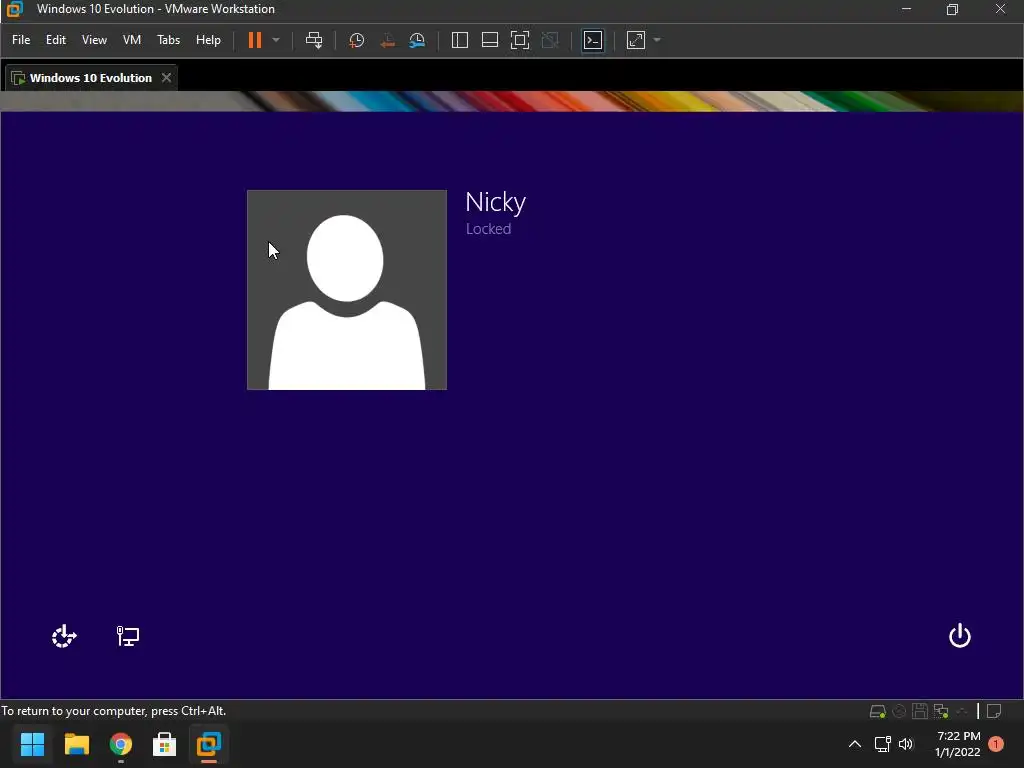Image resolution: width=1024 pixels, height=768 pixels.
Task: Open the View menu
Action: (94, 40)
